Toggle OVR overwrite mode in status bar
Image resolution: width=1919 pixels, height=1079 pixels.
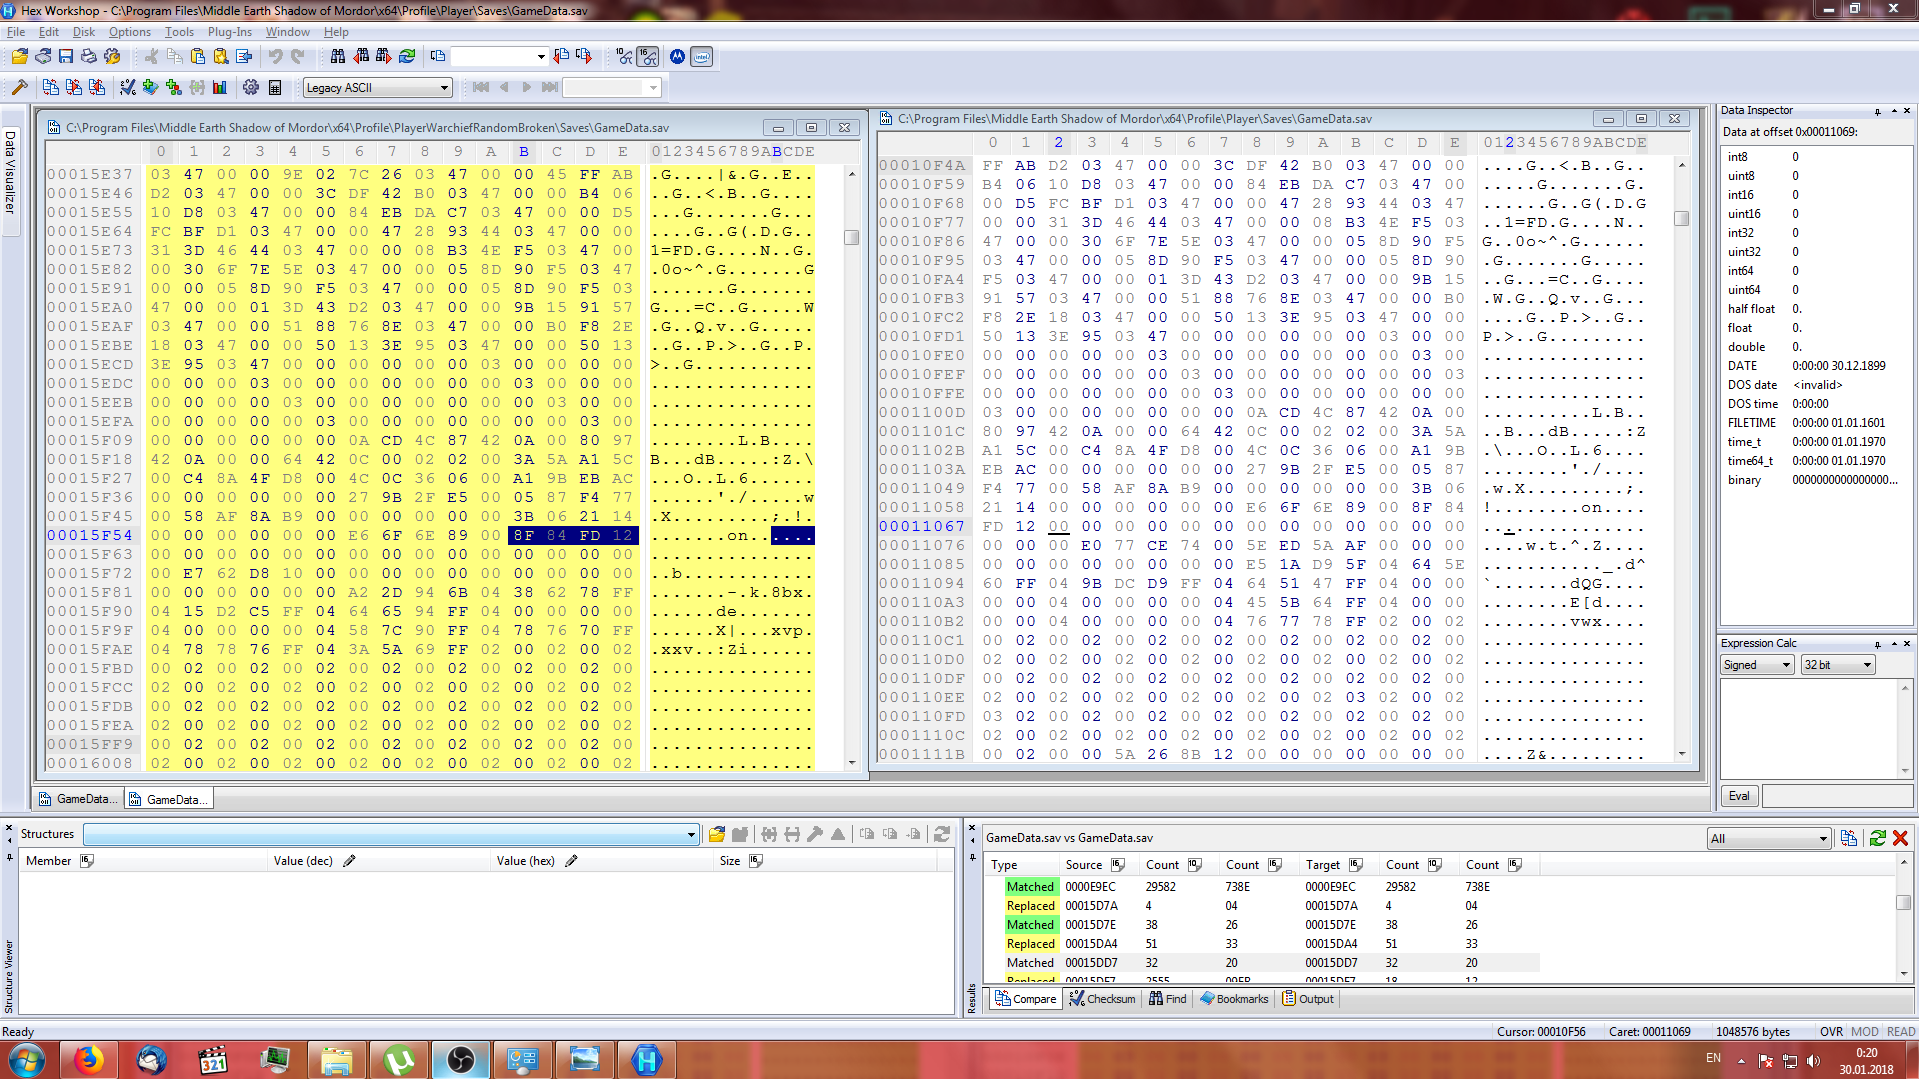click(x=1832, y=1031)
